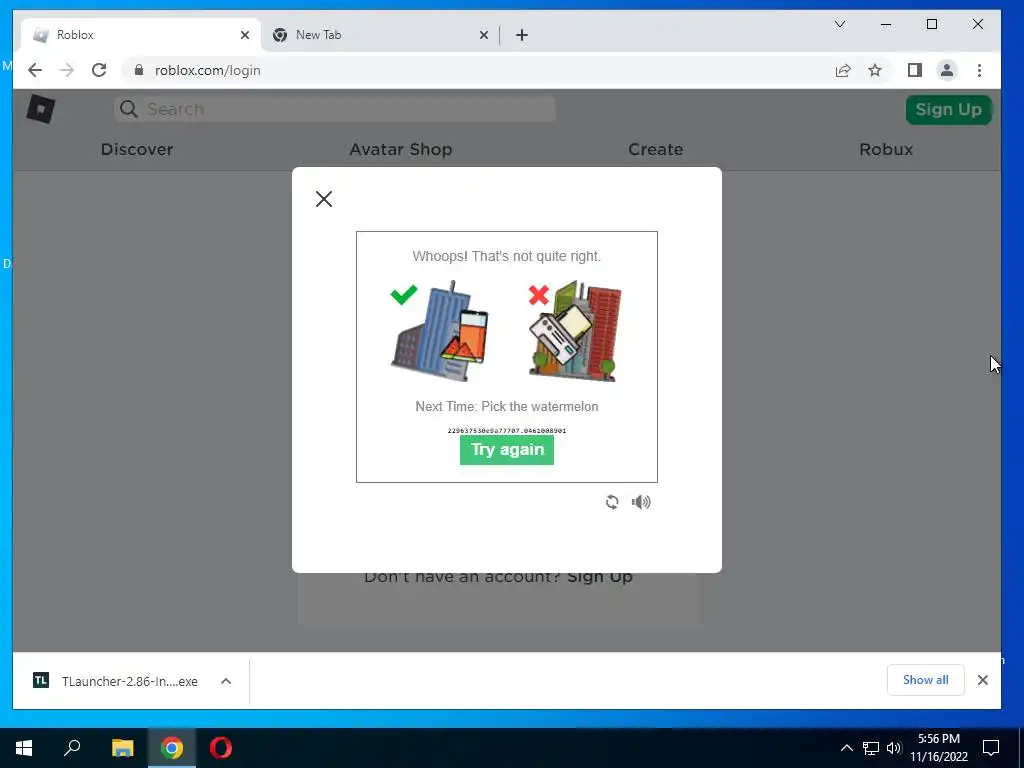Open the Create menu item
The width and height of the screenshot is (1024, 768).
click(x=656, y=150)
